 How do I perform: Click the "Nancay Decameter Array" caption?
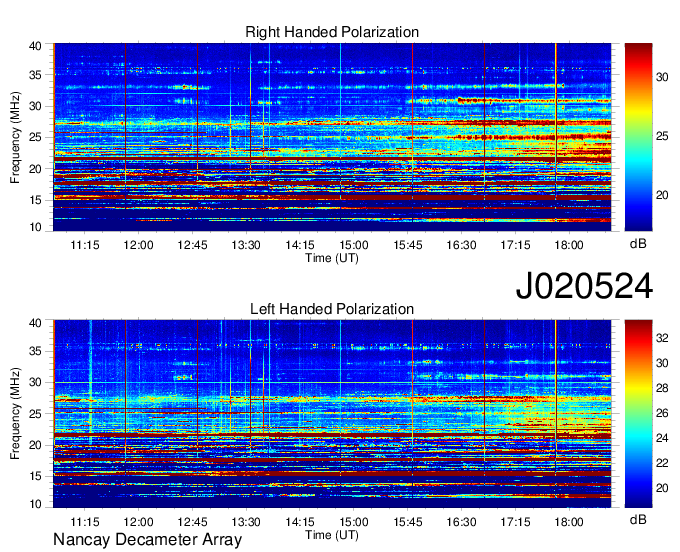(147, 539)
